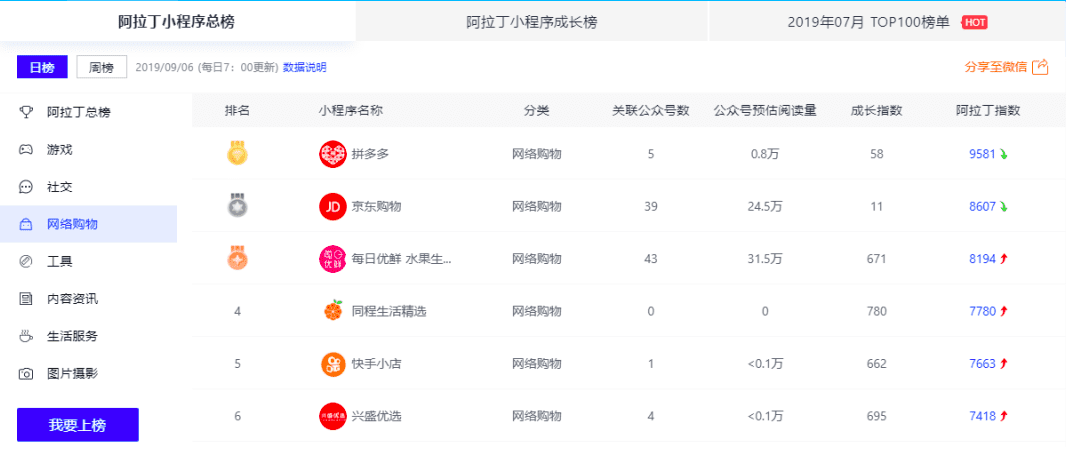Select the 日榜 daily ranking button
Screen dimensions: 1066x469
(42, 67)
